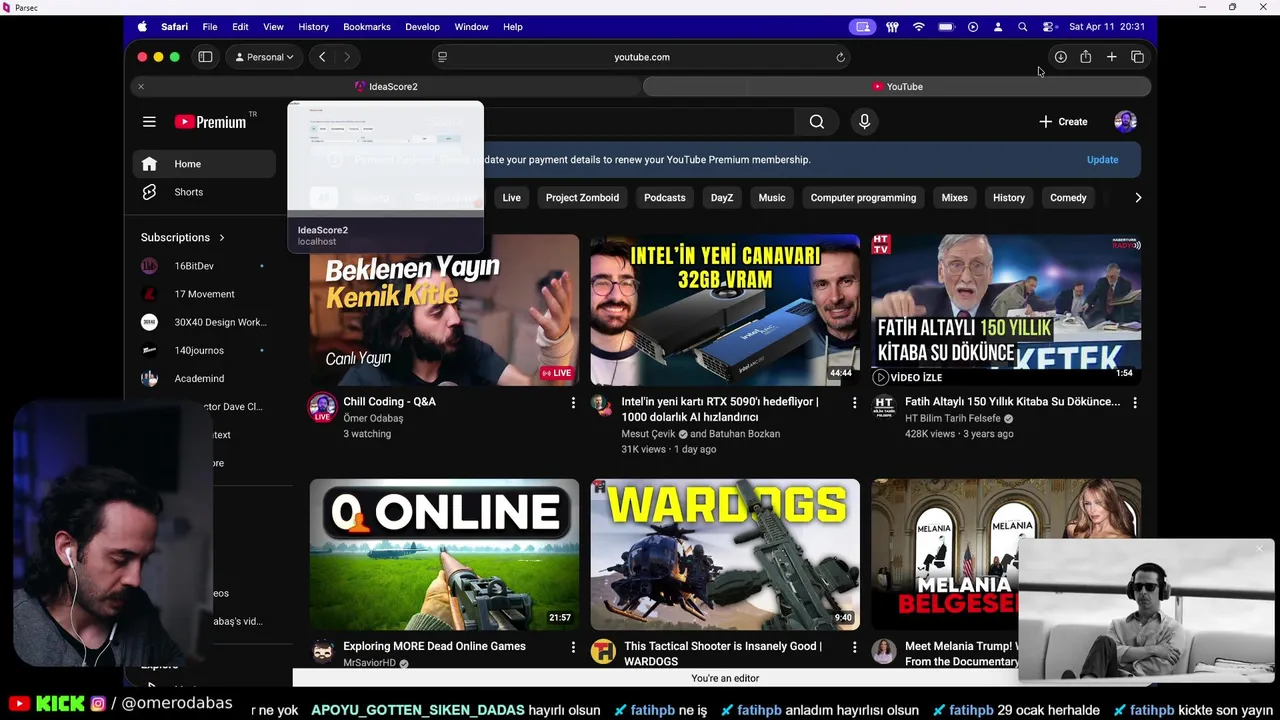Click the Update payment details link
The height and width of the screenshot is (720, 1280).
(1102, 160)
